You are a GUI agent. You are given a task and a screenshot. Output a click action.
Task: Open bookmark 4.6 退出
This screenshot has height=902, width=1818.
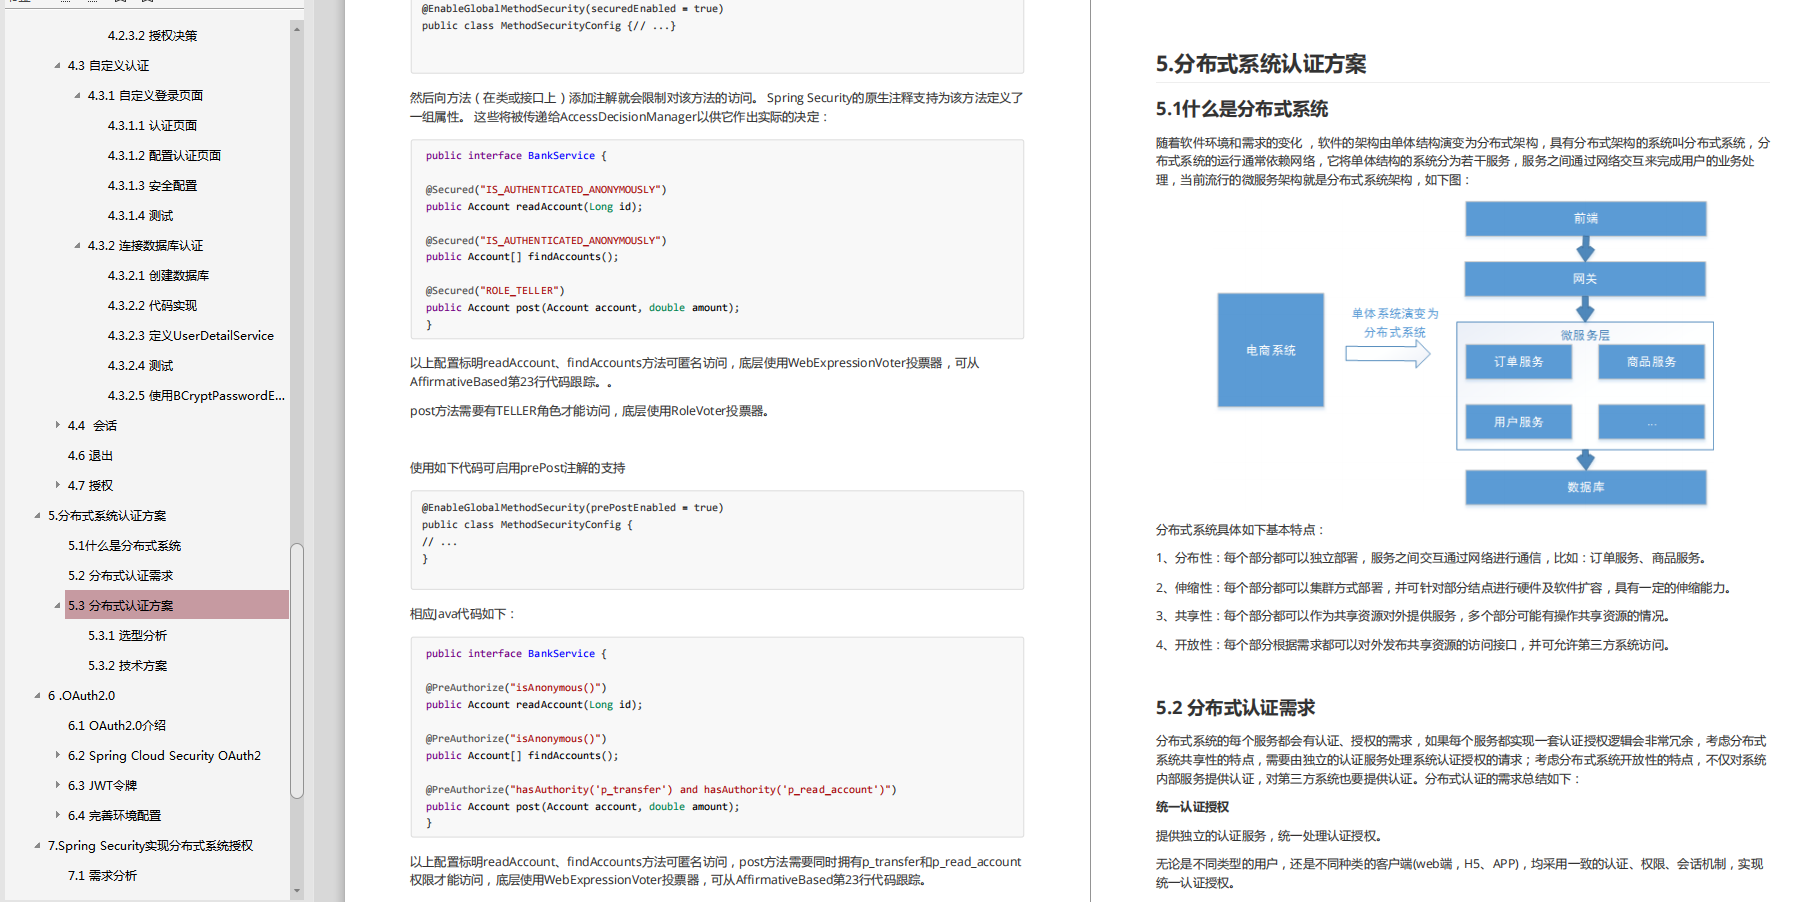coord(90,456)
